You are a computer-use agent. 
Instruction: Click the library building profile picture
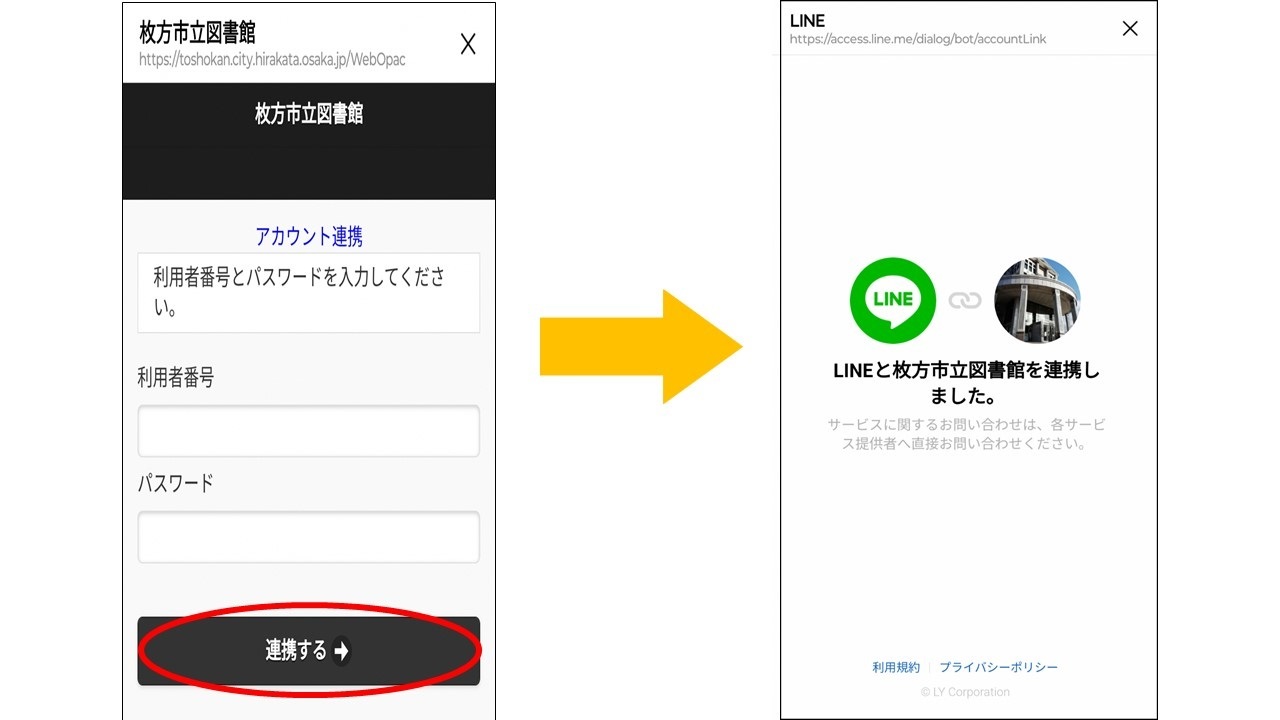[x=1038, y=300]
